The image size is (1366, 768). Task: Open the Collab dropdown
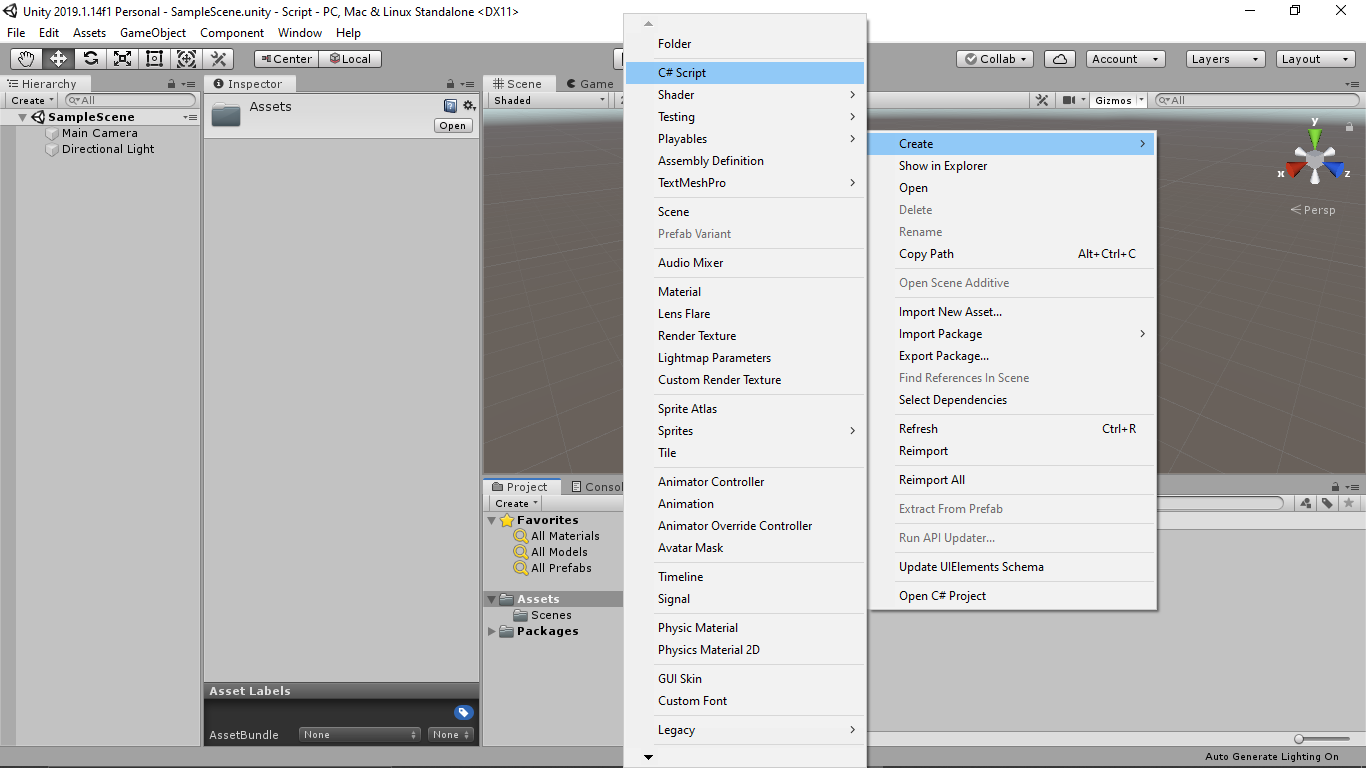[996, 59]
